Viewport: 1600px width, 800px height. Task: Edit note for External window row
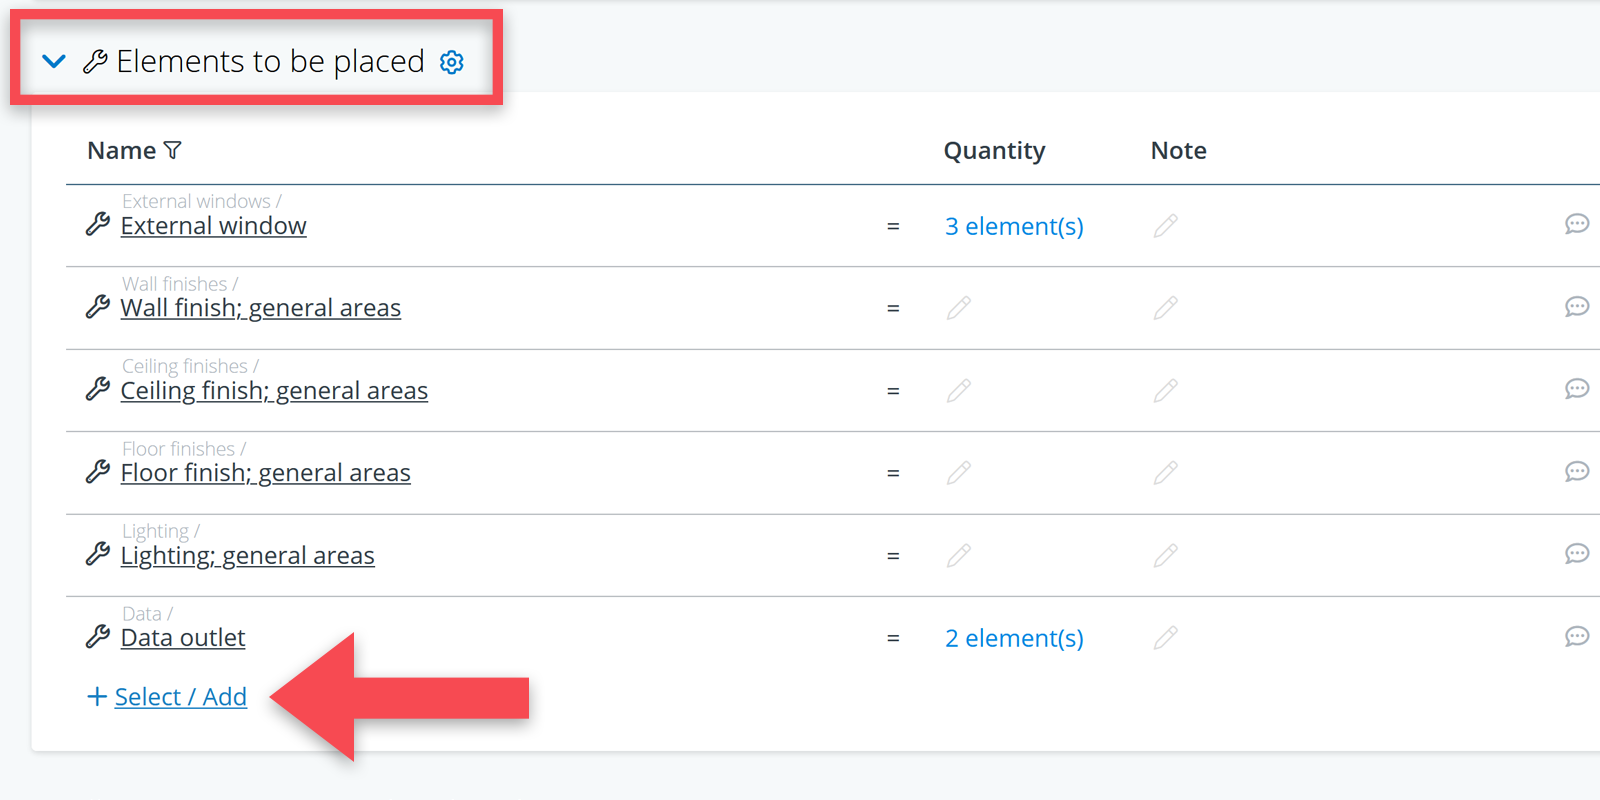(x=1165, y=226)
